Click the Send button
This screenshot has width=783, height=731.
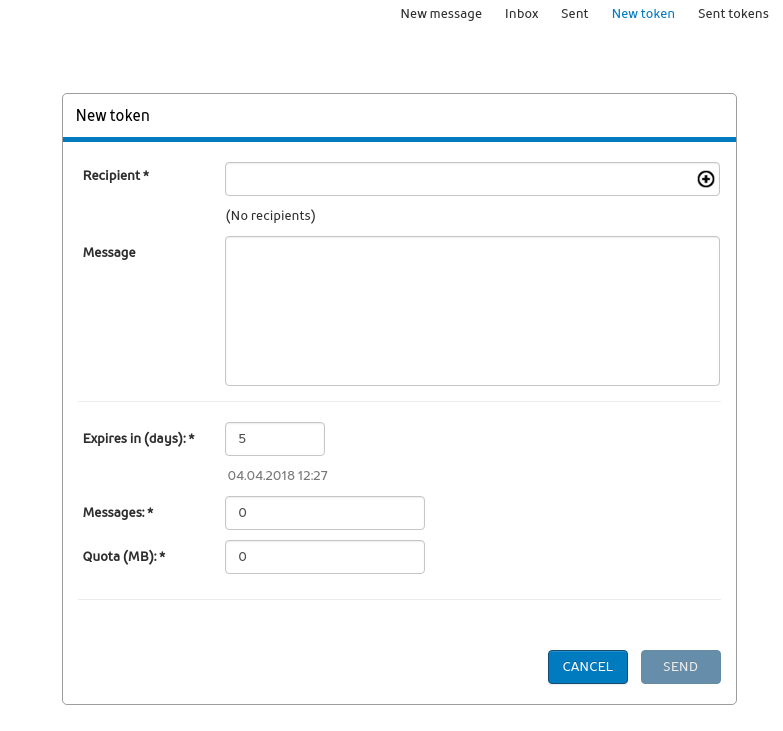[680, 667]
